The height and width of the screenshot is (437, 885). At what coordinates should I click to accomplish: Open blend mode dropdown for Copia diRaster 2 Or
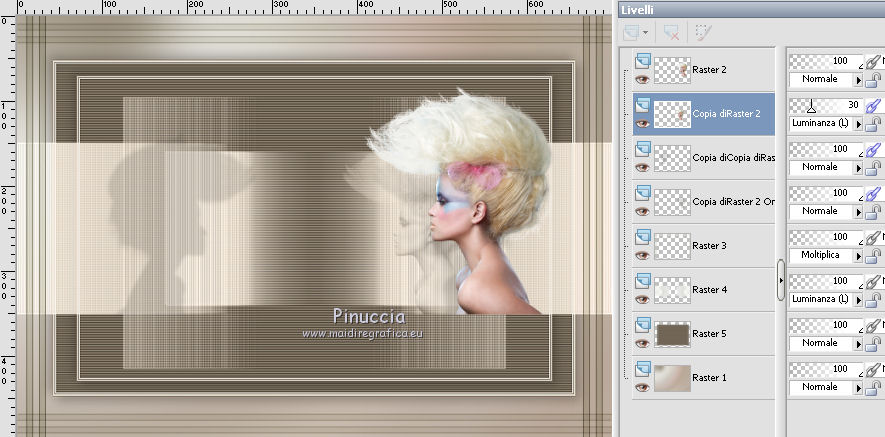(x=826, y=212)
